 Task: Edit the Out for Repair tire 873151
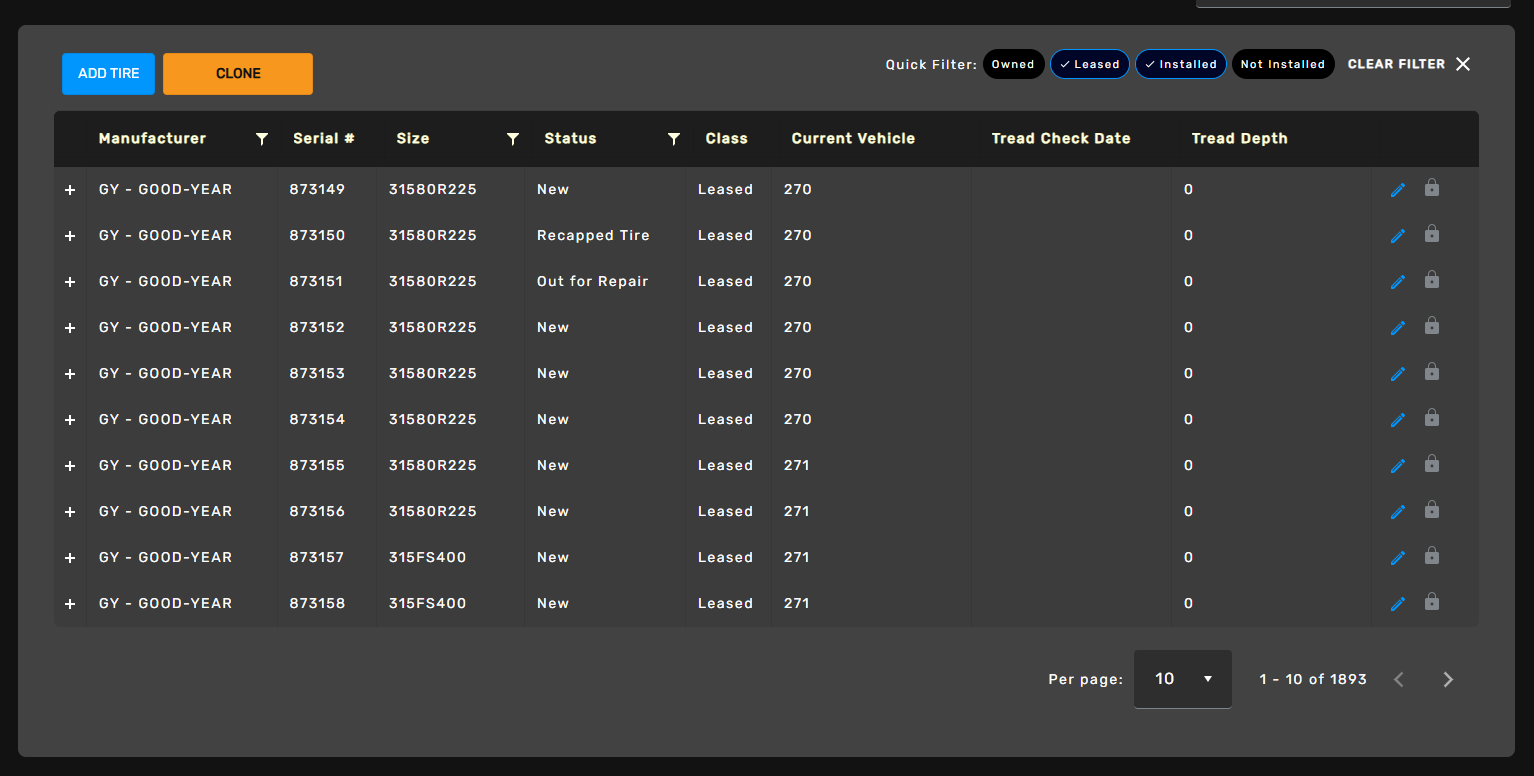pyautogui.click(x=1398, y=282)
